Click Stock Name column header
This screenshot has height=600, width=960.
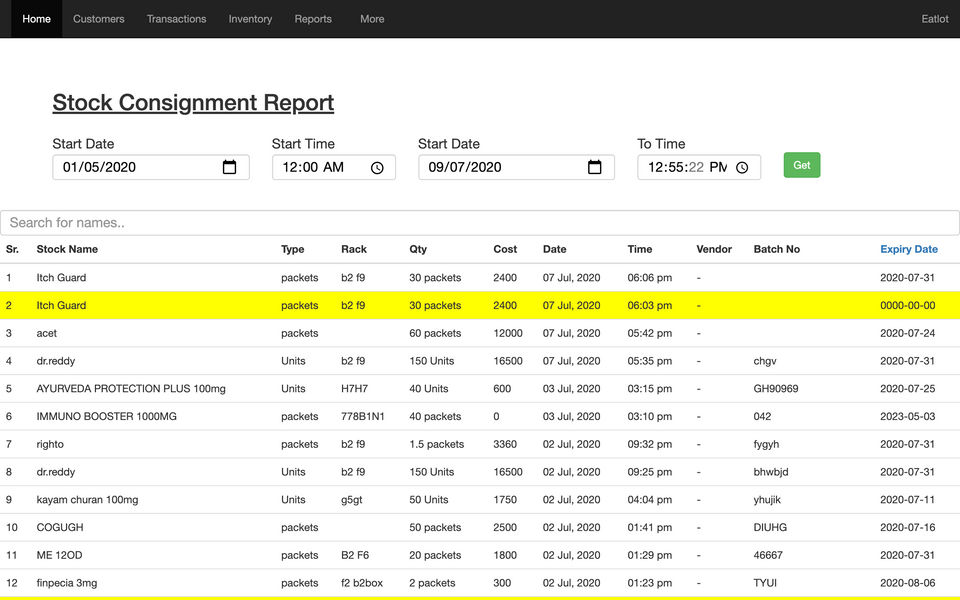click(x=67, y=249)
